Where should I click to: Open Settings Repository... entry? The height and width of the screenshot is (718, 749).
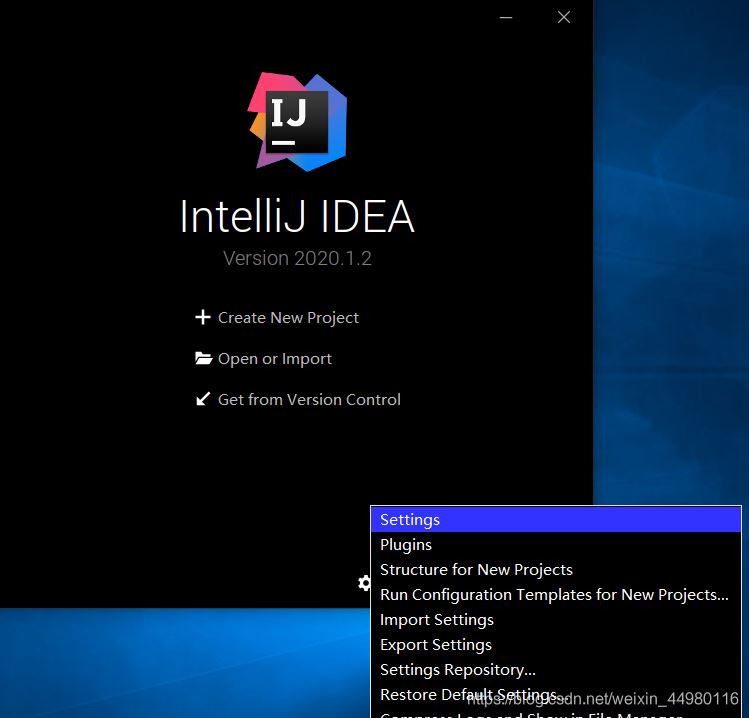coord(556,670)
